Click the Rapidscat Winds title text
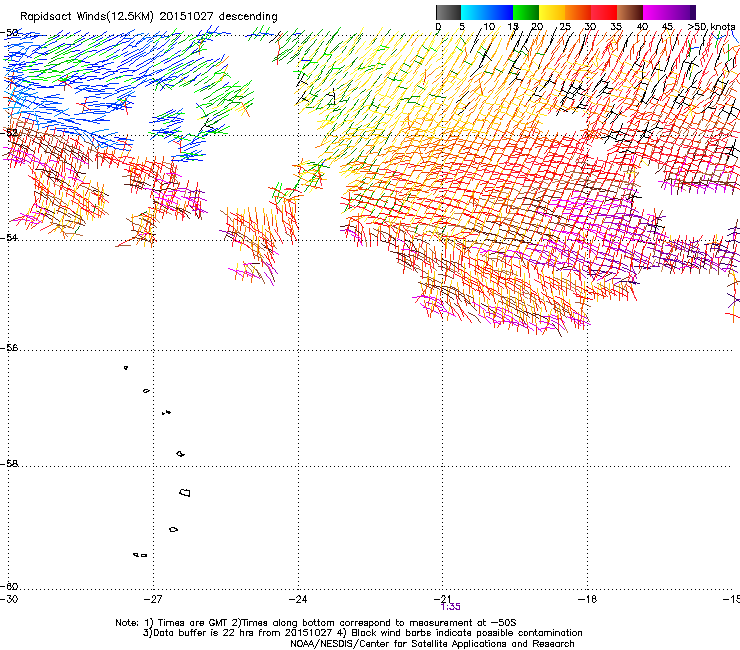Viewport: 740px width, 650px height. (x=149, y=16)
